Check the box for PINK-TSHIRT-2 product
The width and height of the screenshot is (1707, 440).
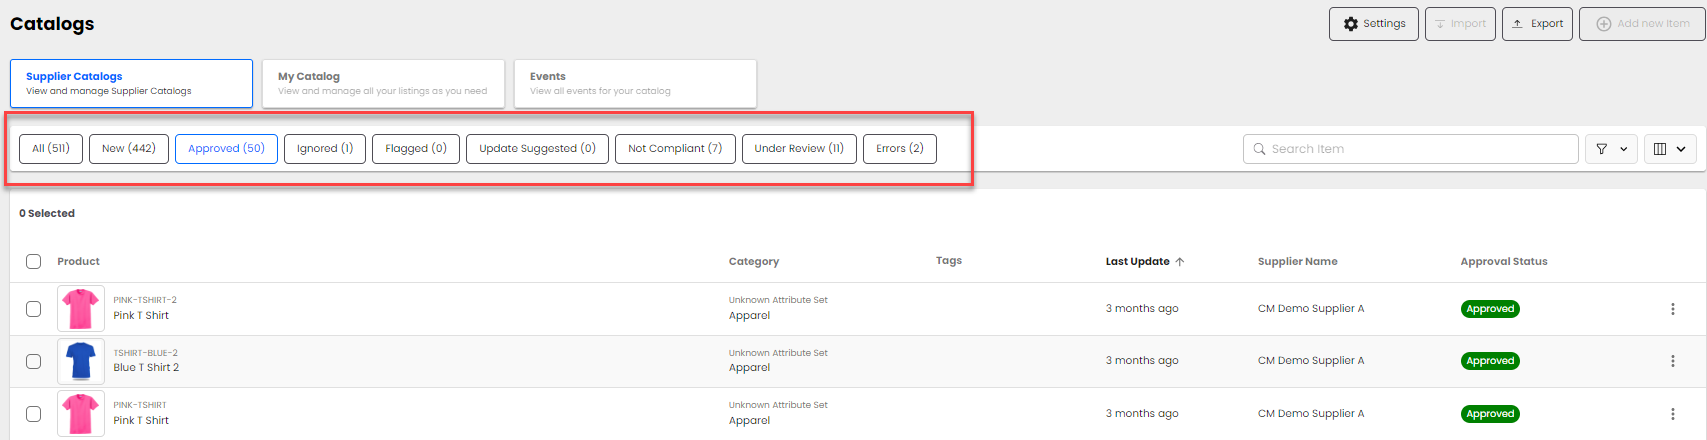click(34, 309)
